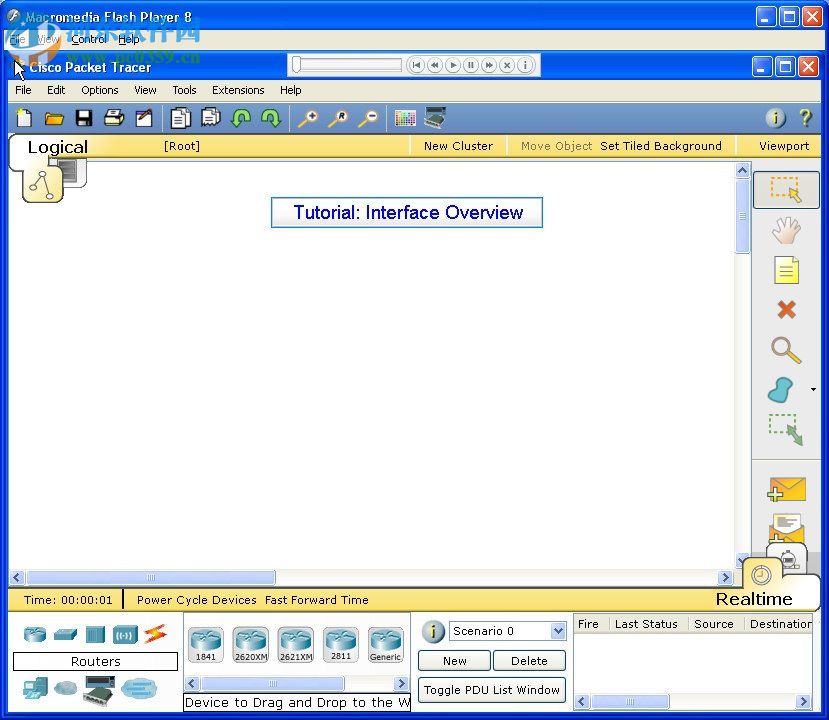The width and height of the screenshot is (829, 720).
Task: Open the File menu in Packet Tracer
Action: (23, 90)
